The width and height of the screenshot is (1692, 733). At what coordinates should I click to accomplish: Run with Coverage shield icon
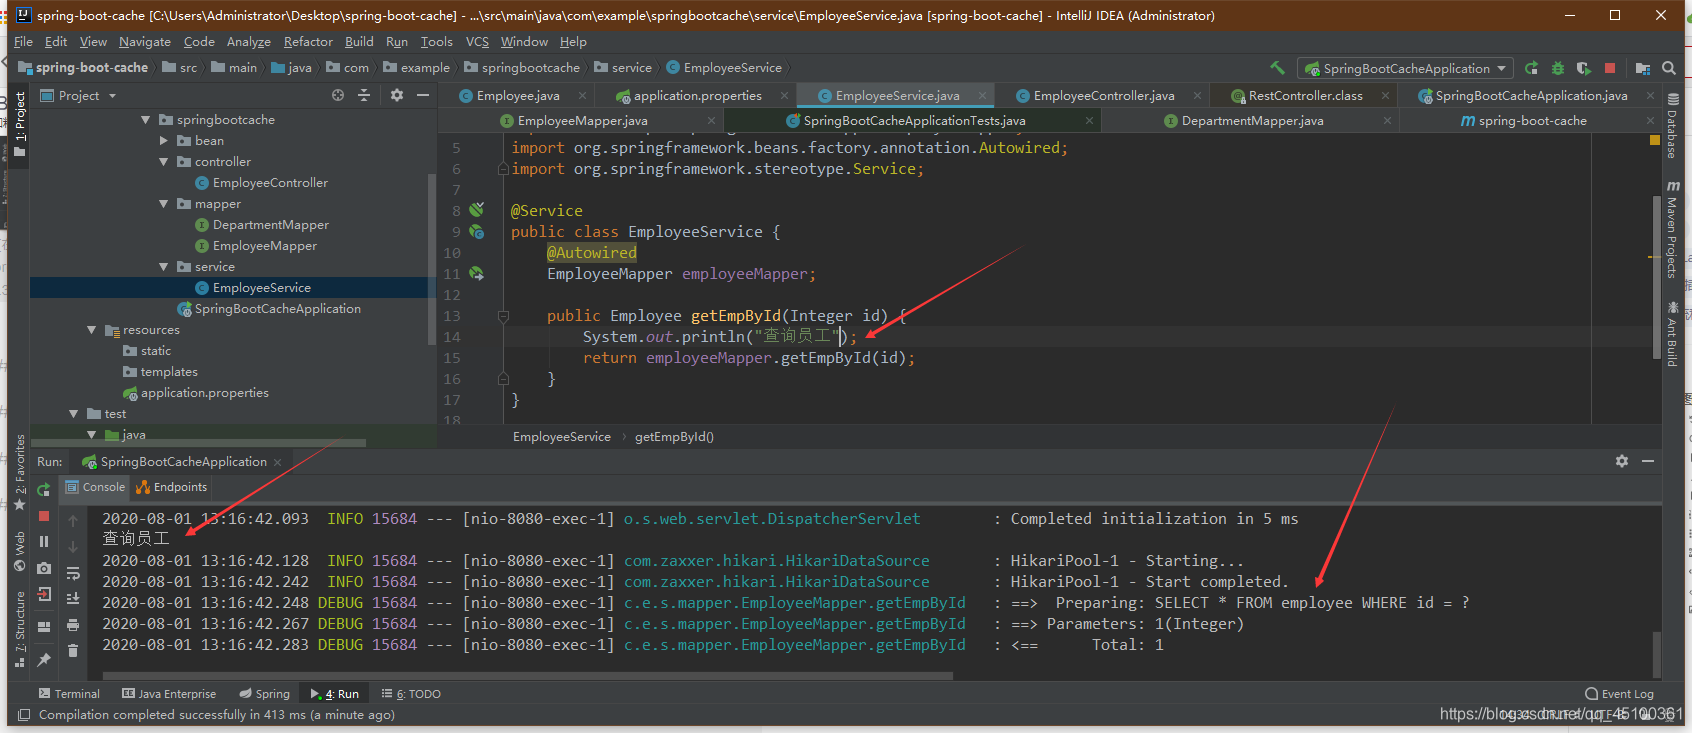1583,68
